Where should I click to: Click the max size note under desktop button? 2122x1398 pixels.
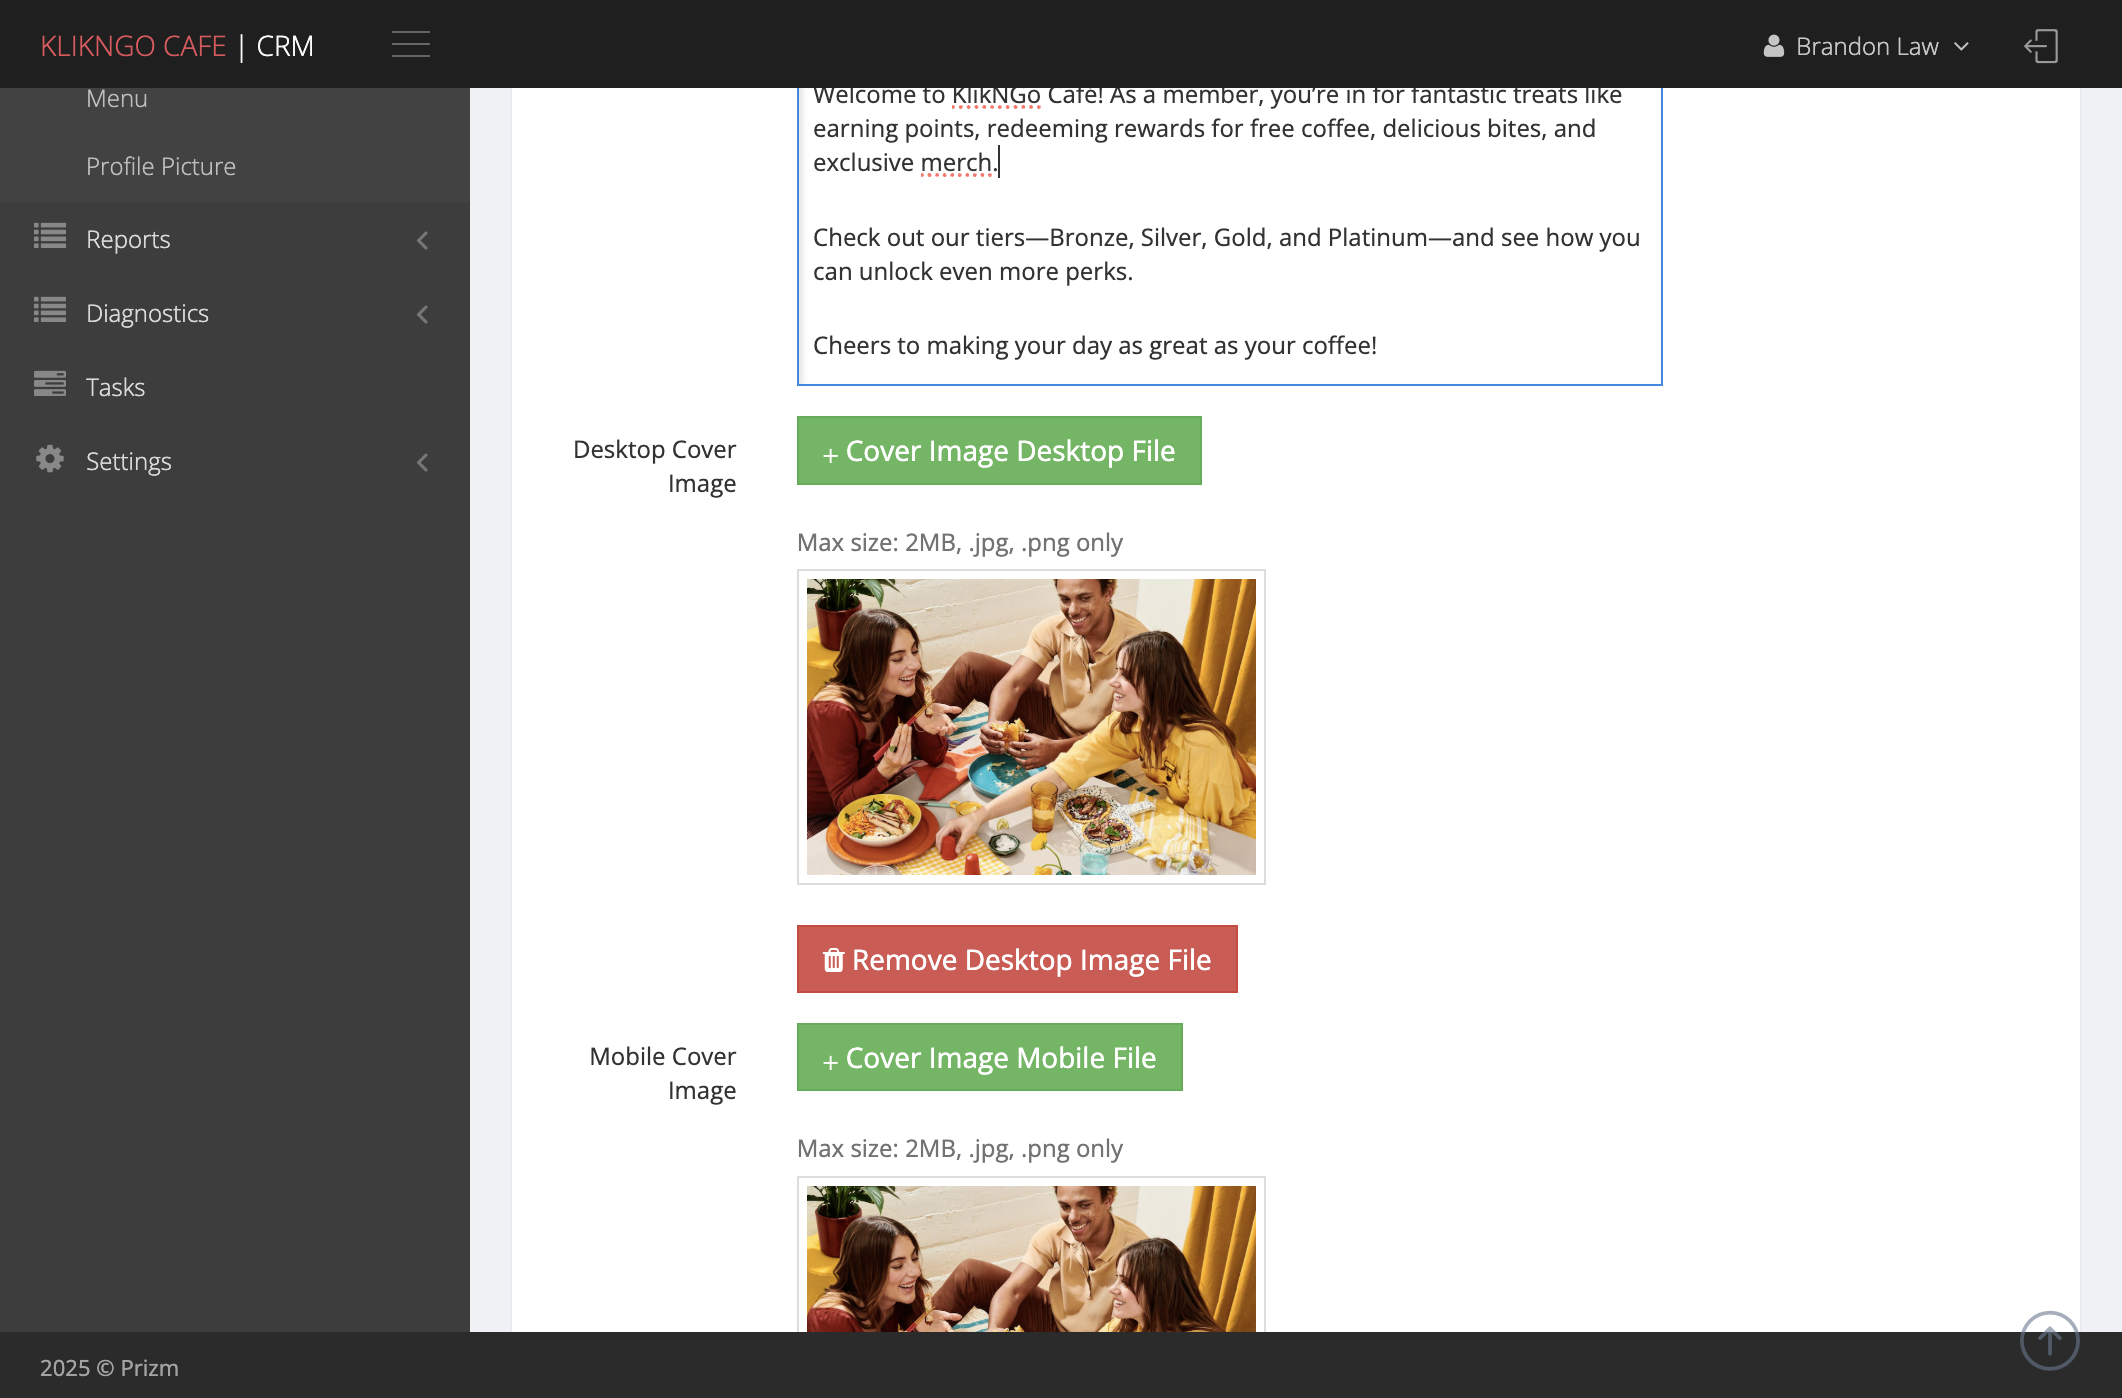pos(959,542)
